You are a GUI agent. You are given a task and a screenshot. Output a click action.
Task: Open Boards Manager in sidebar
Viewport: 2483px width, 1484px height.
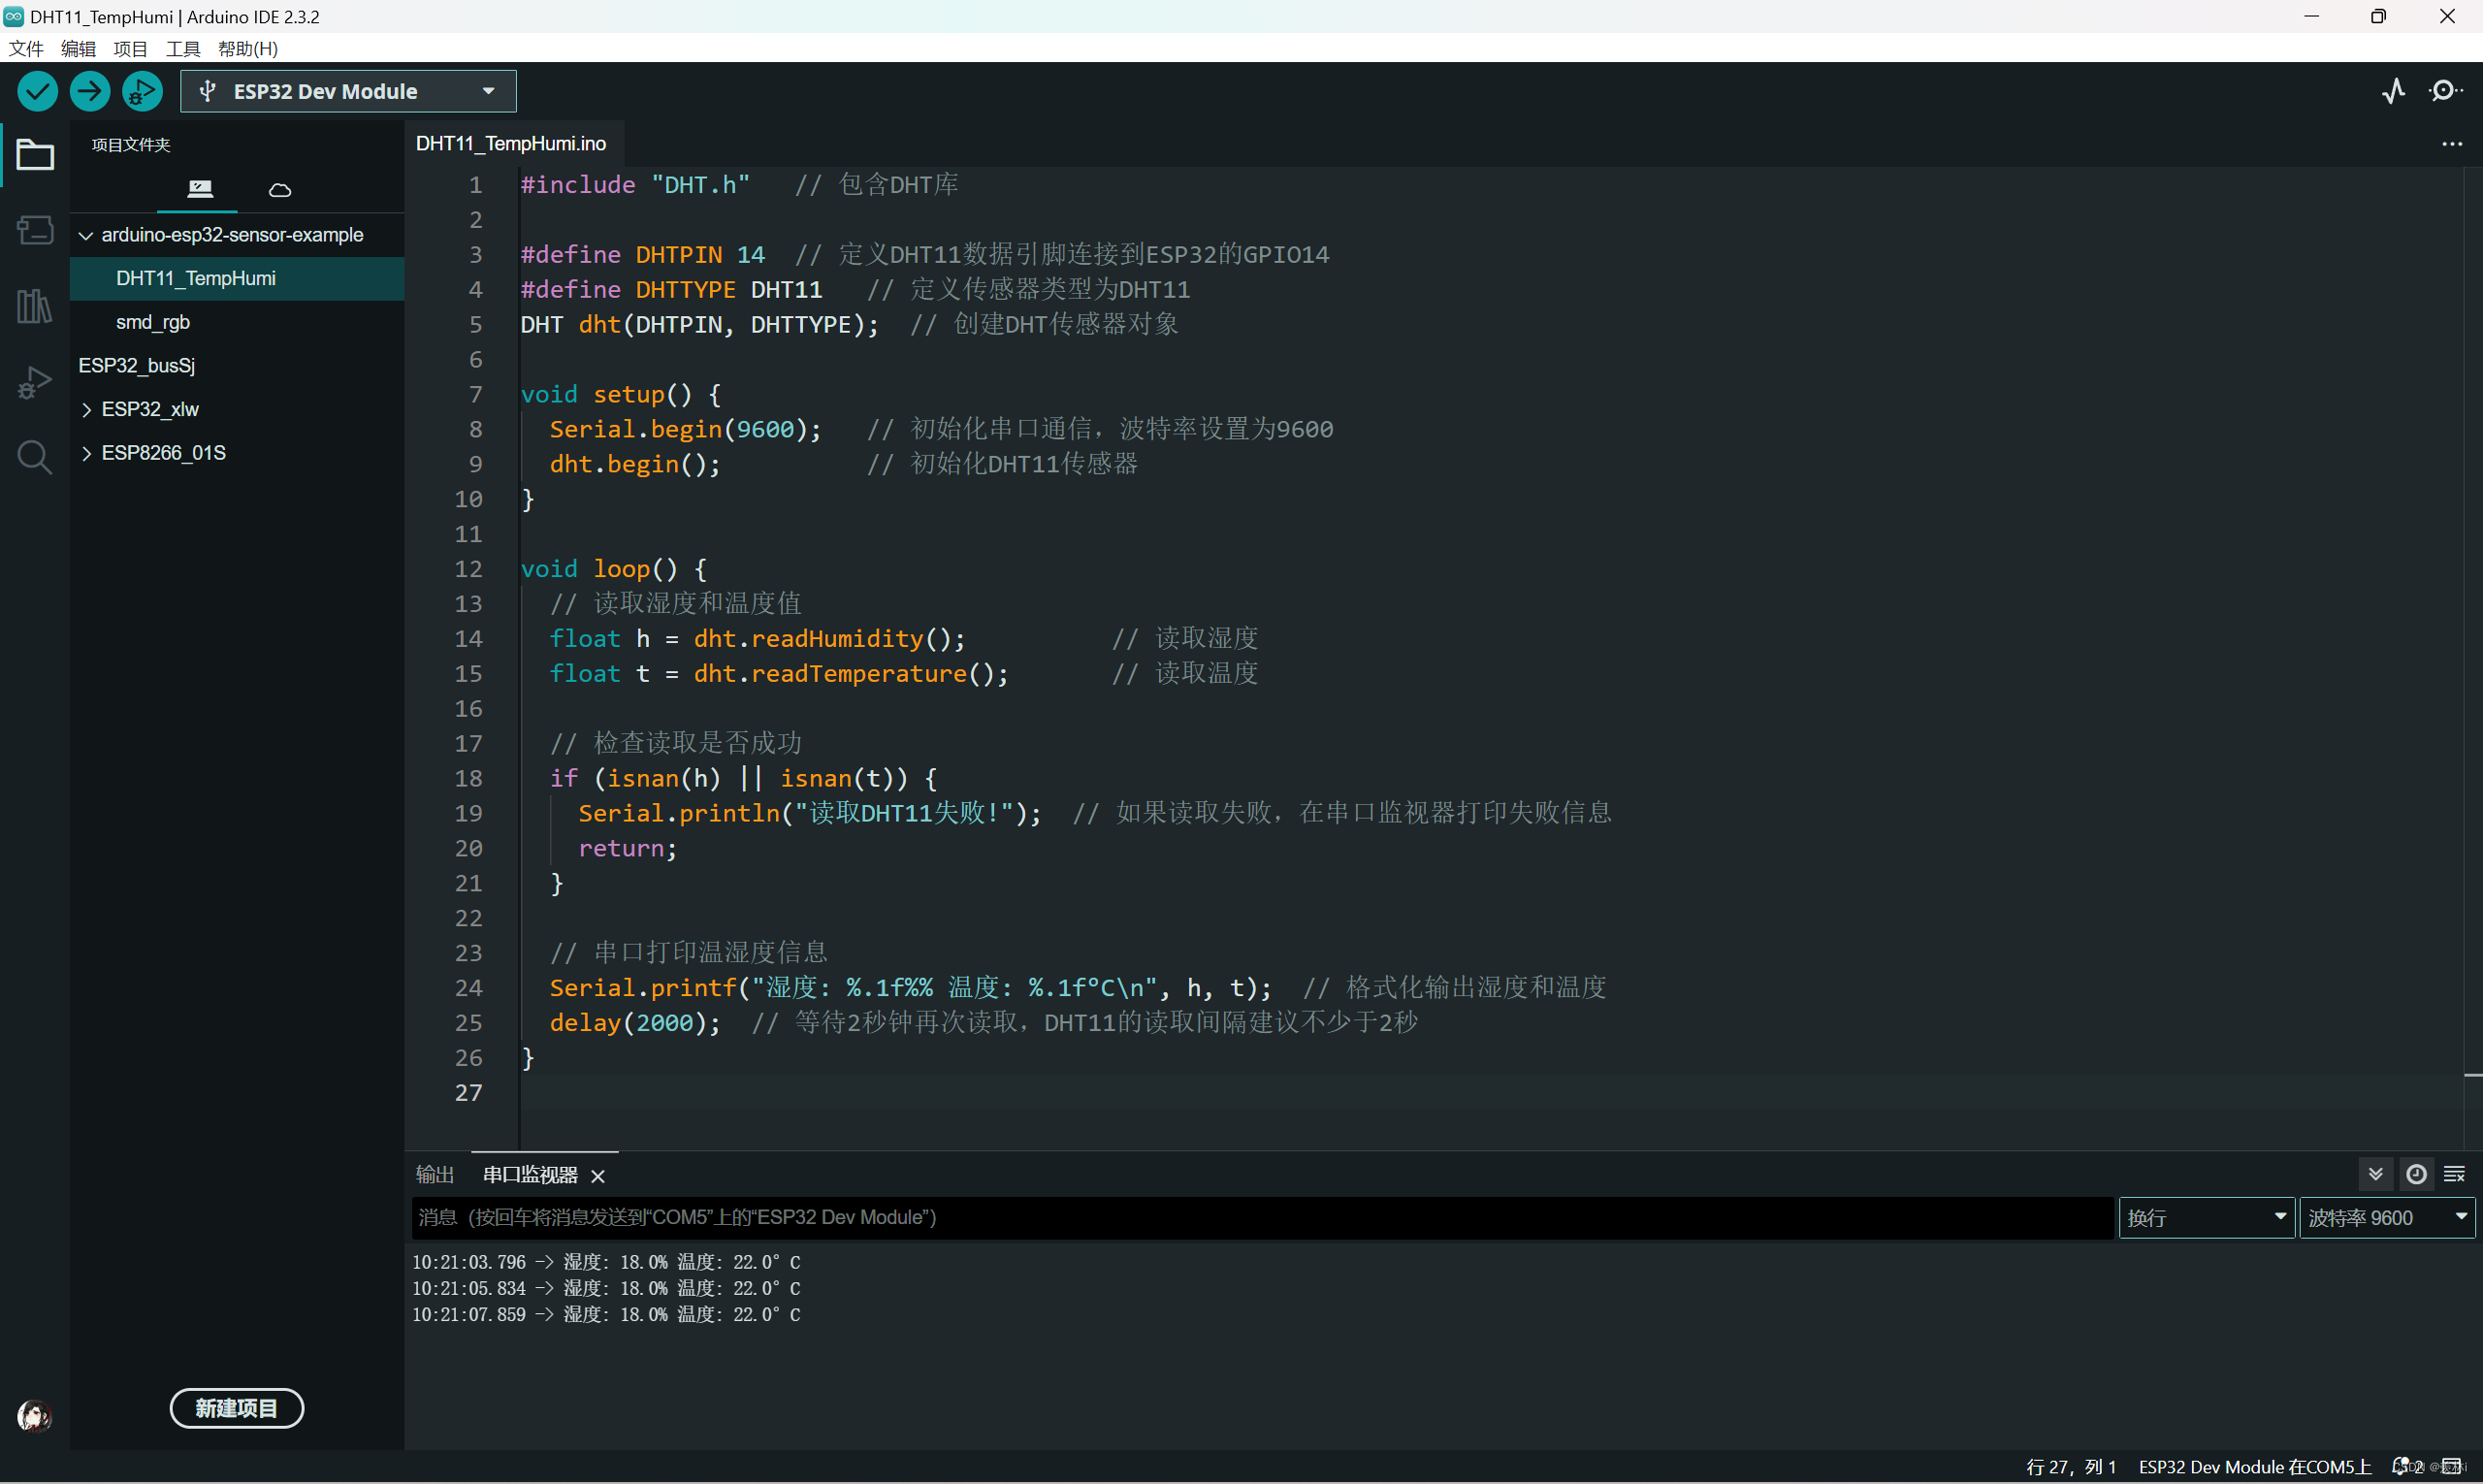tap(35, 230)
